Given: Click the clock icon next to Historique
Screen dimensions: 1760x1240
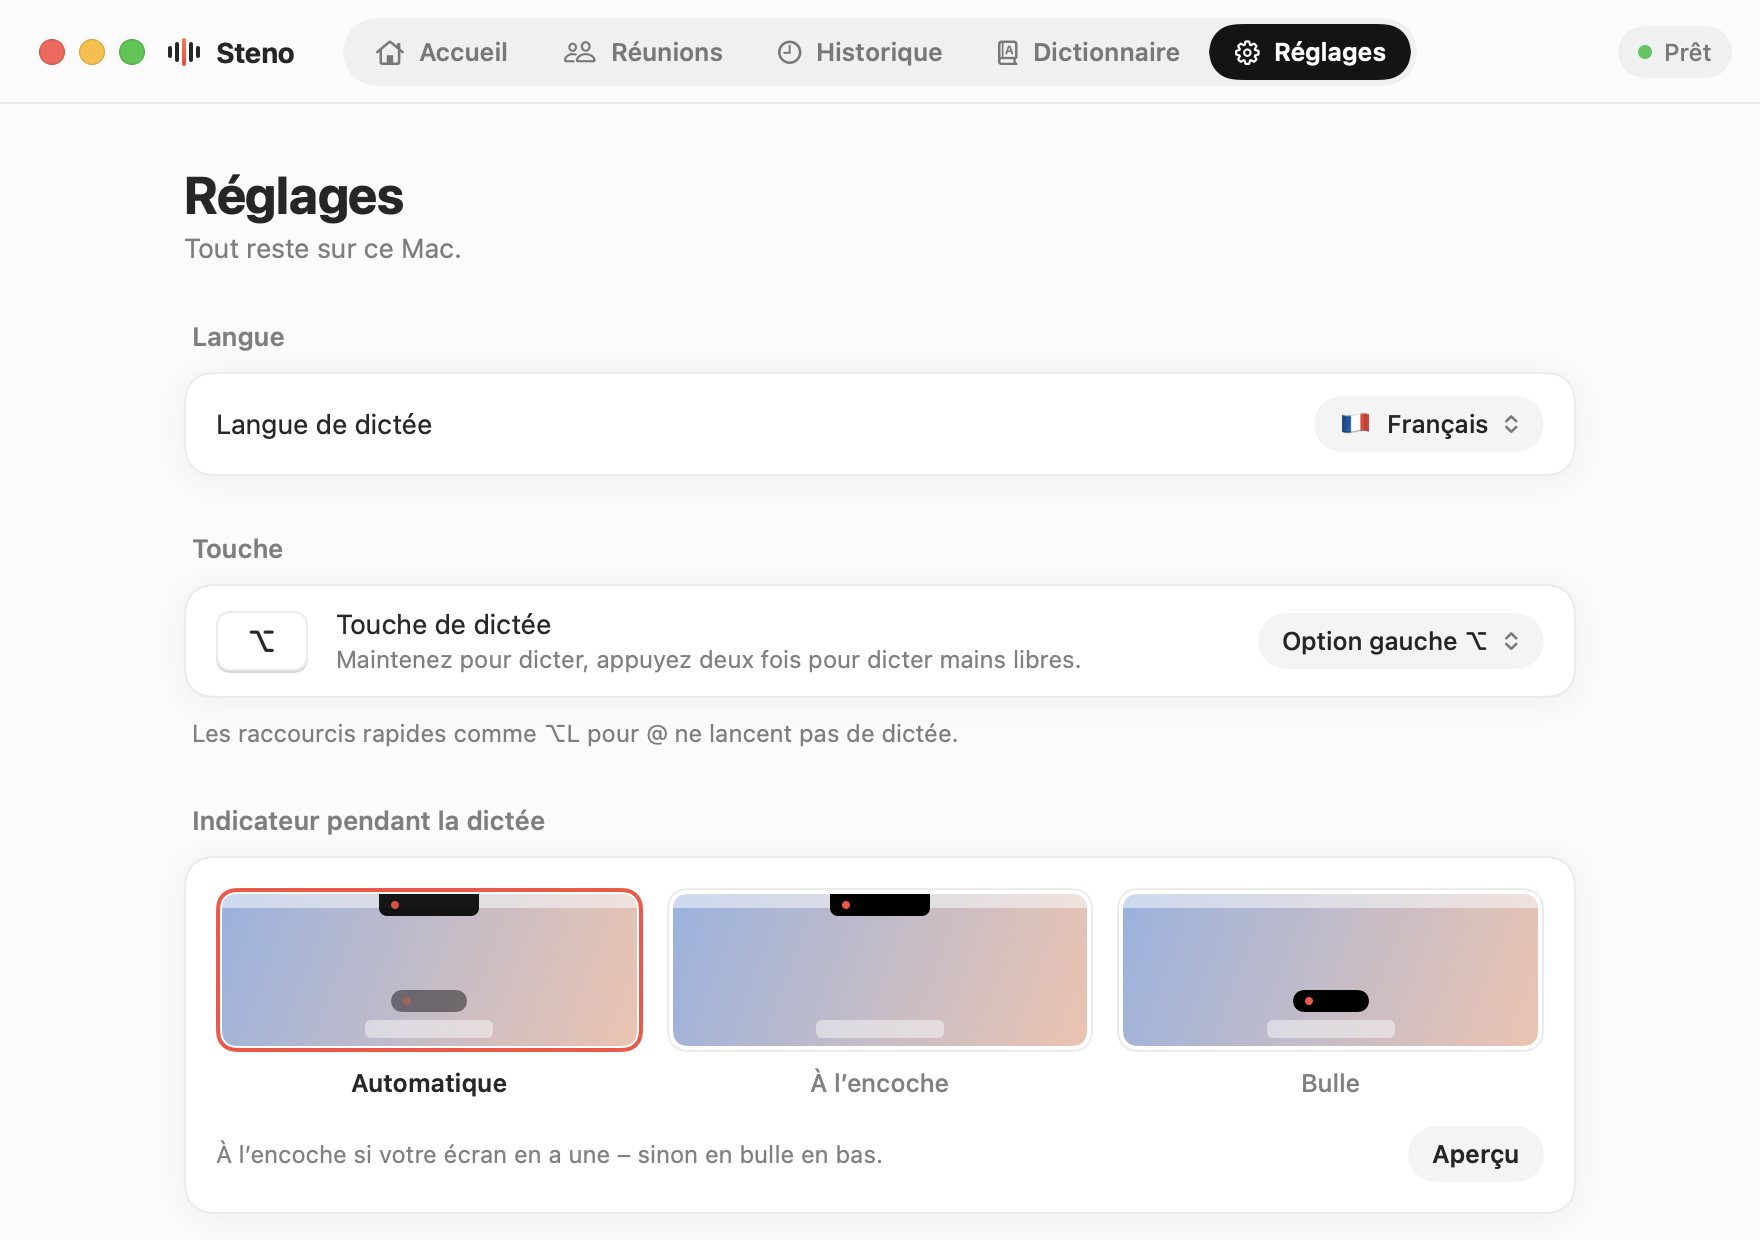Looking at the screenshot, I should 789,52.
